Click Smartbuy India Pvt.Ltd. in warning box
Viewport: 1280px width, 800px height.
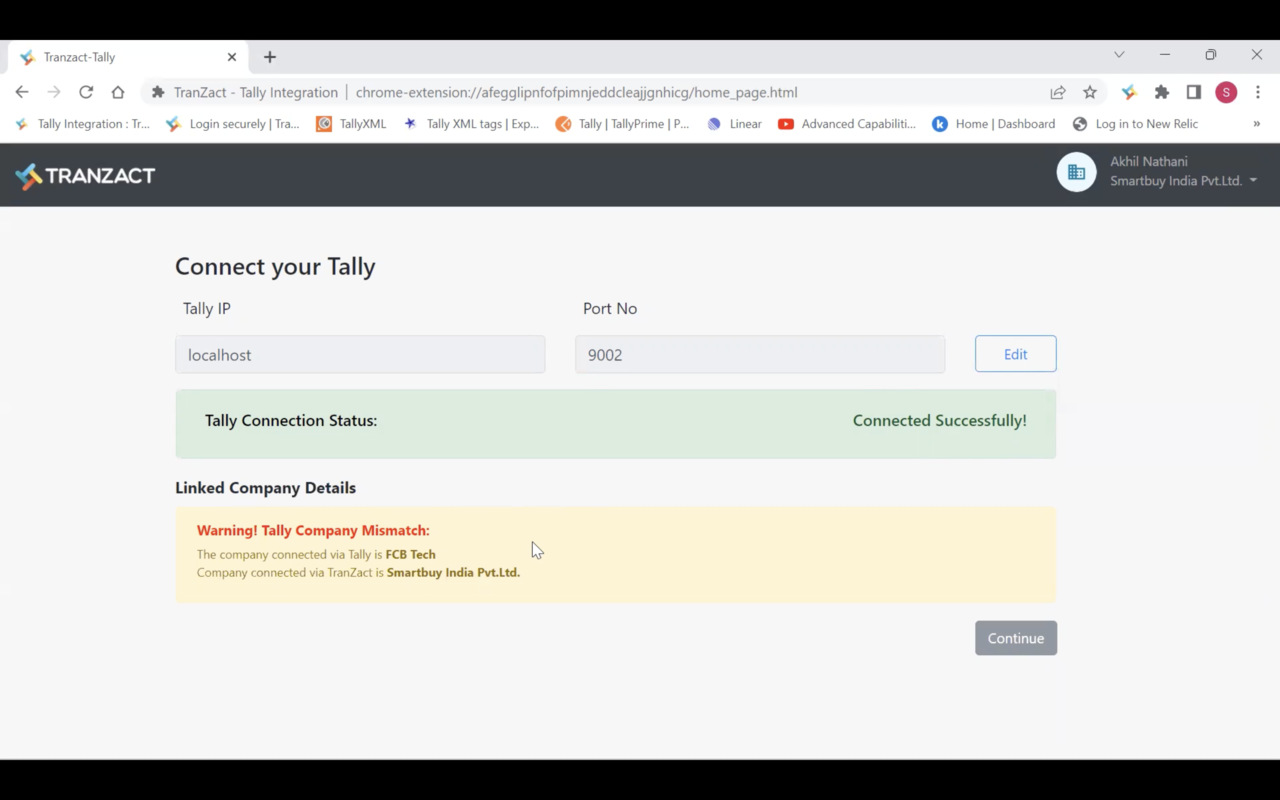[x=453, y=573]
